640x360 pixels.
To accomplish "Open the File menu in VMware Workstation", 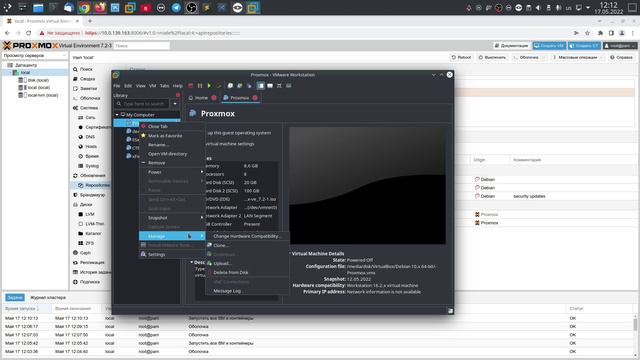I will pos(117,86).
